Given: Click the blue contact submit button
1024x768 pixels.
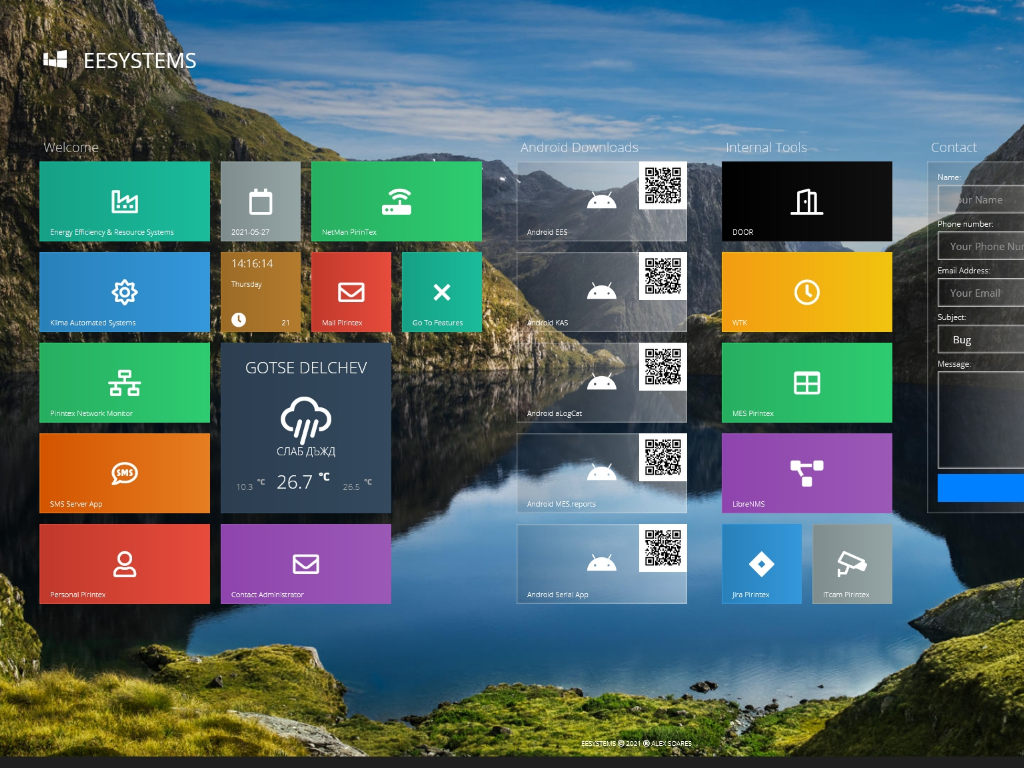Looking at the screenshot, I should coord(981,488).
